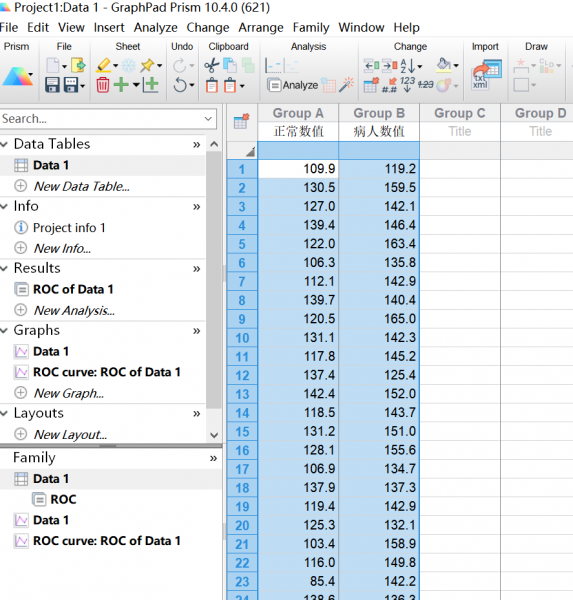Click the insert column left arrow icon
The image size is (573, 600).
(x=371, y=65)
